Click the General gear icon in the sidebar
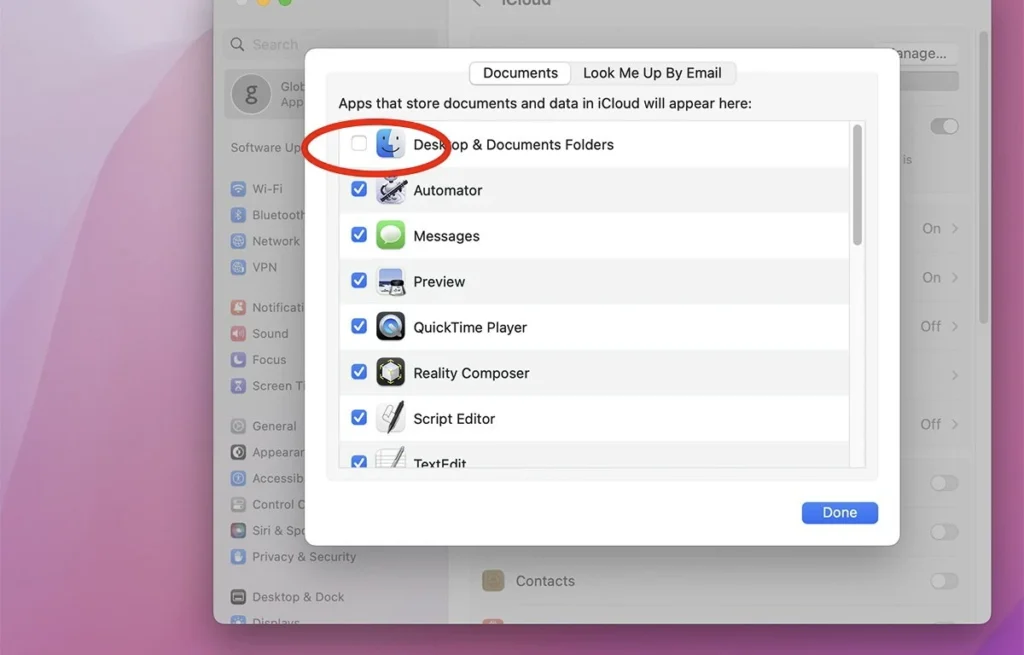Viewport: 1024px width, 655px height. pyautogui.click(x=238, y=426)
